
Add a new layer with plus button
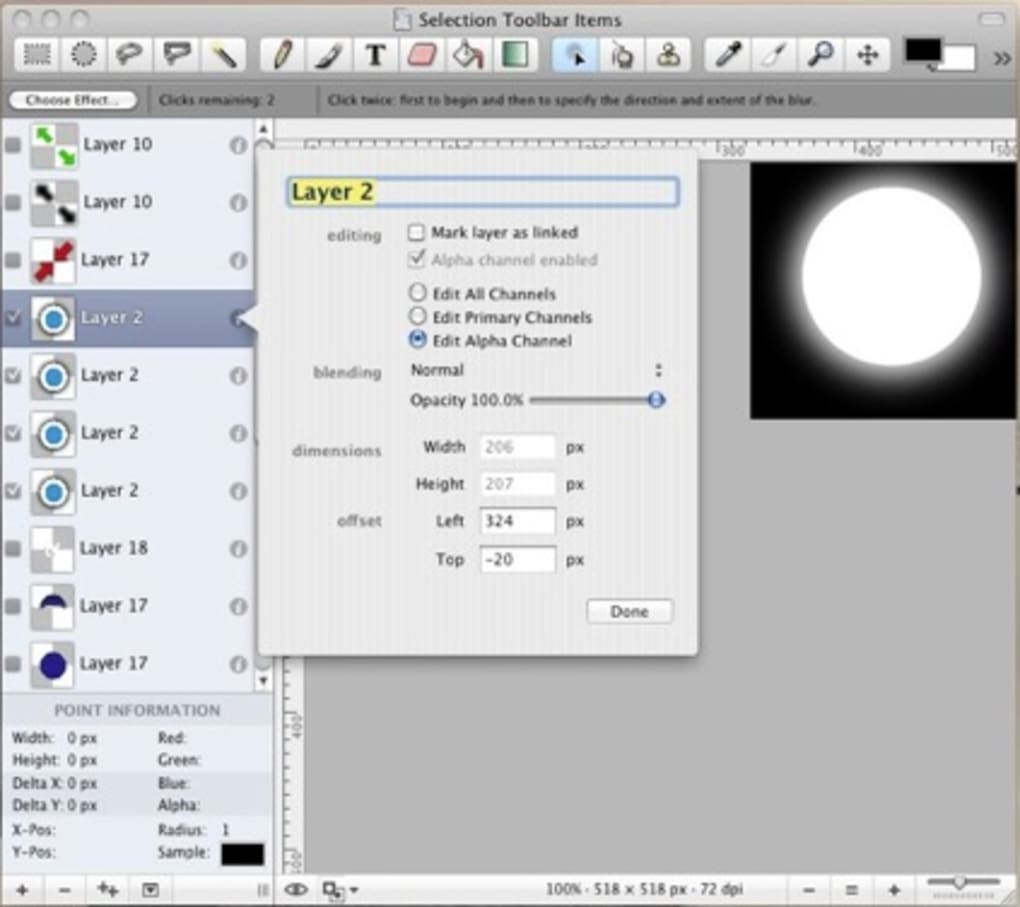click(x=22, y=889)
